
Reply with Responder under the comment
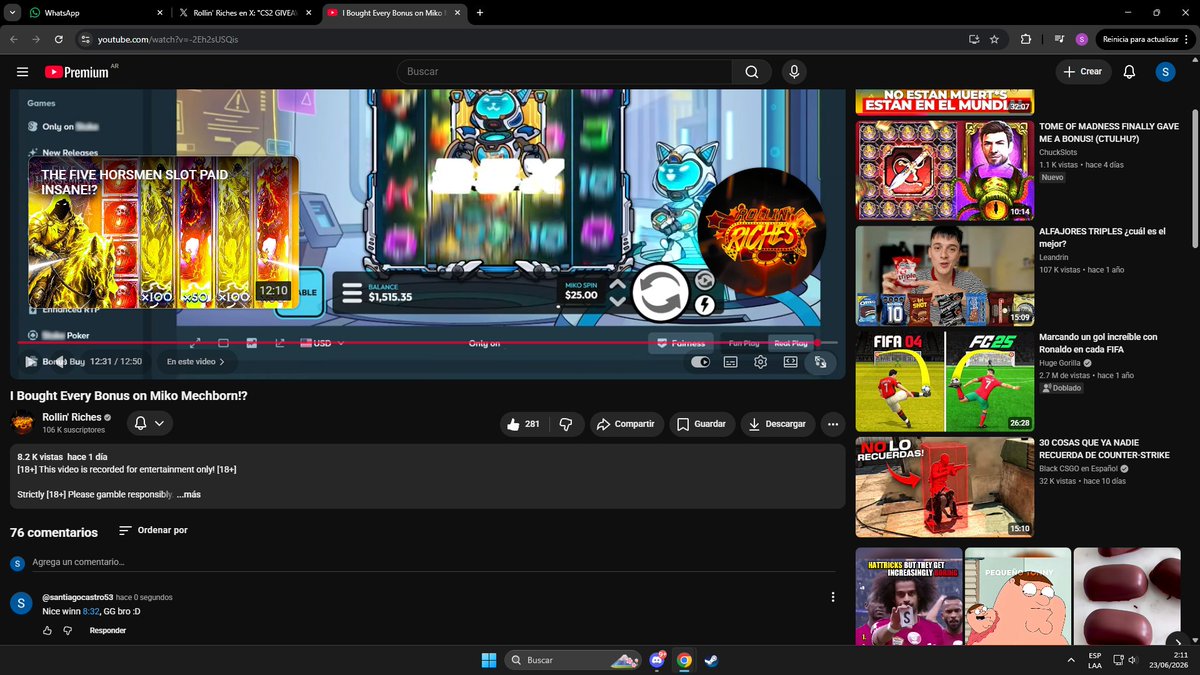[x=108, y=631]
